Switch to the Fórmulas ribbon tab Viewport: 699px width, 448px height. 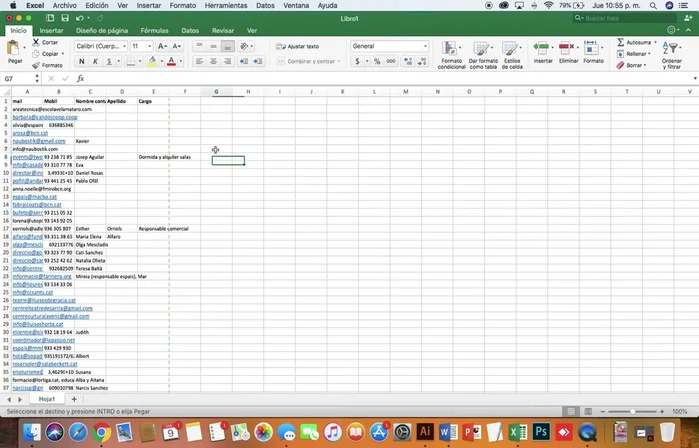pos(154,31)
